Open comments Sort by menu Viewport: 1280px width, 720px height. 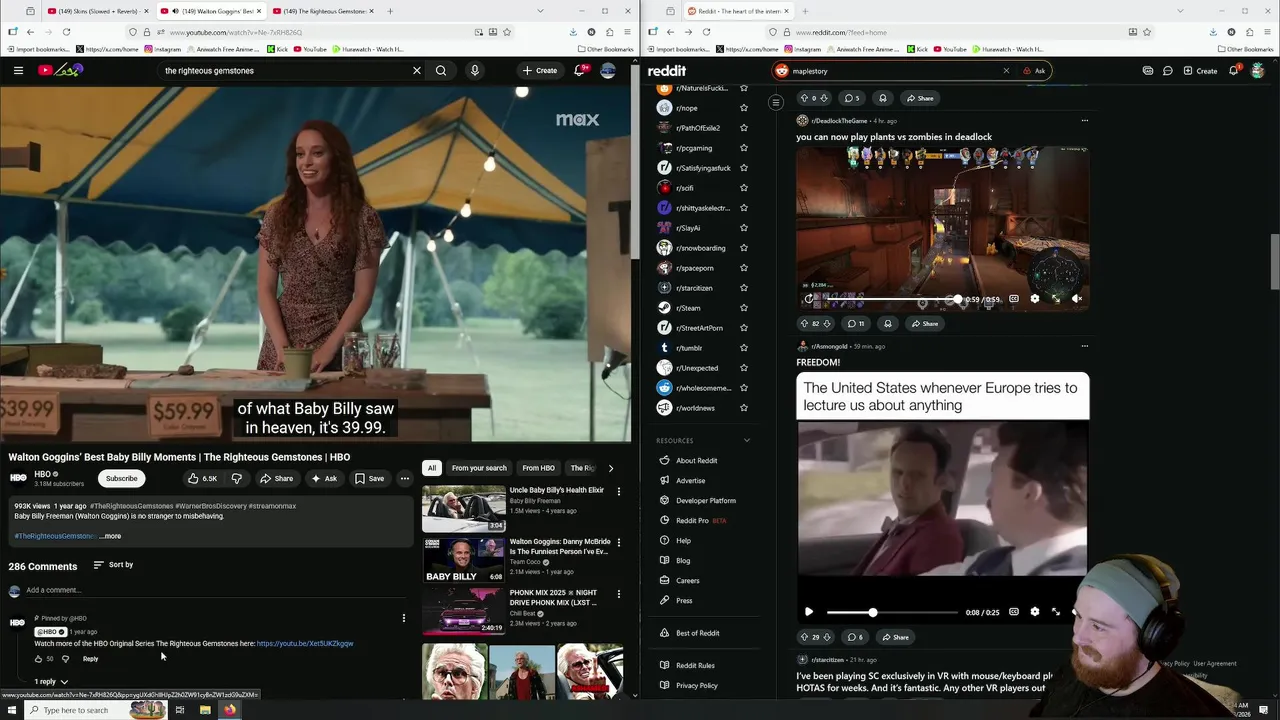tap(114, 565)
